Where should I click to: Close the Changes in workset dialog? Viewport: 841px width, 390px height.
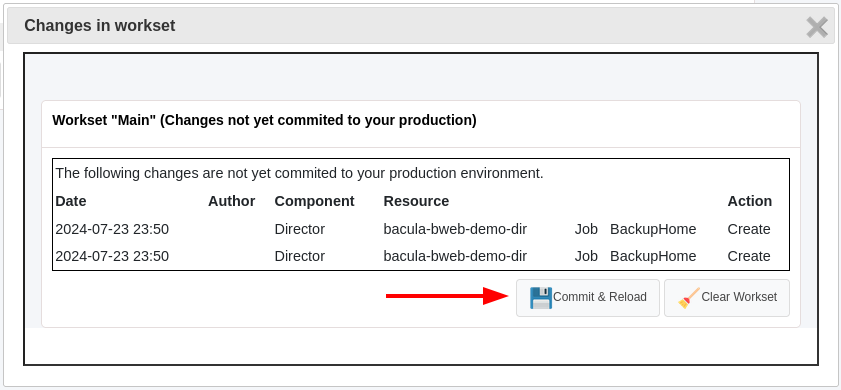[817, 27]
